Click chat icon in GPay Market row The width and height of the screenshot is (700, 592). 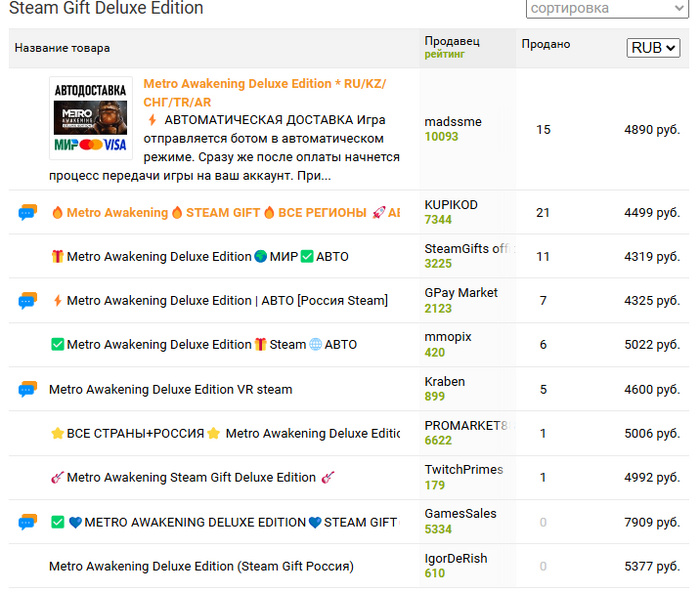coord(28,301)
